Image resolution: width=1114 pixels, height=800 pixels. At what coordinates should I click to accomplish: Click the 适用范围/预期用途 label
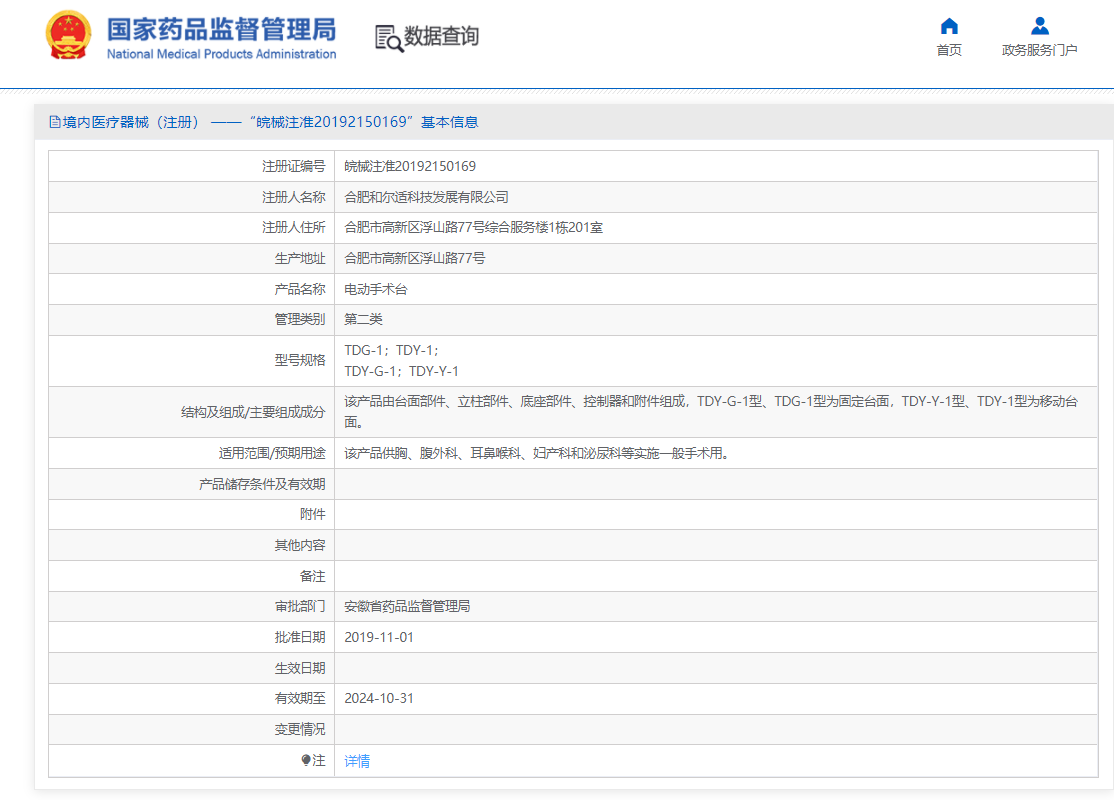[272, 453]
